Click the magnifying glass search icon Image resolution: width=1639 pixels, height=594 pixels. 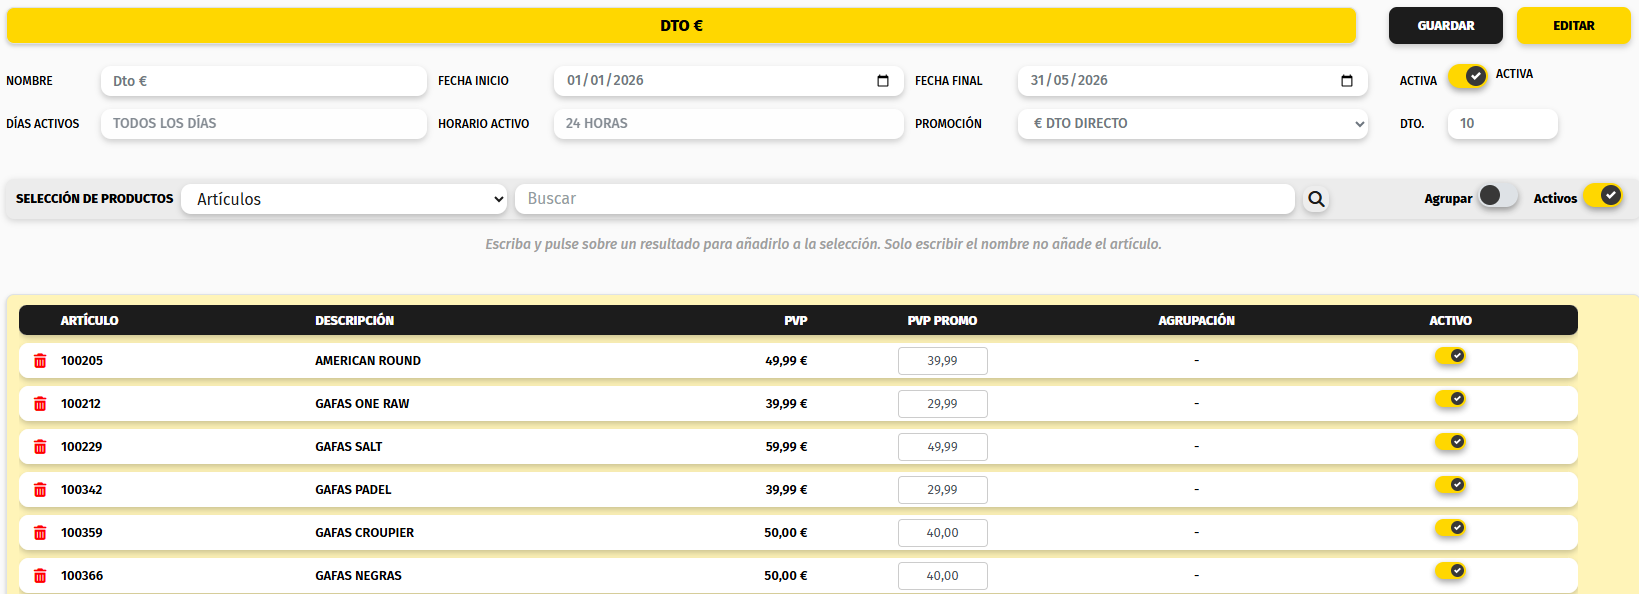1316,199
